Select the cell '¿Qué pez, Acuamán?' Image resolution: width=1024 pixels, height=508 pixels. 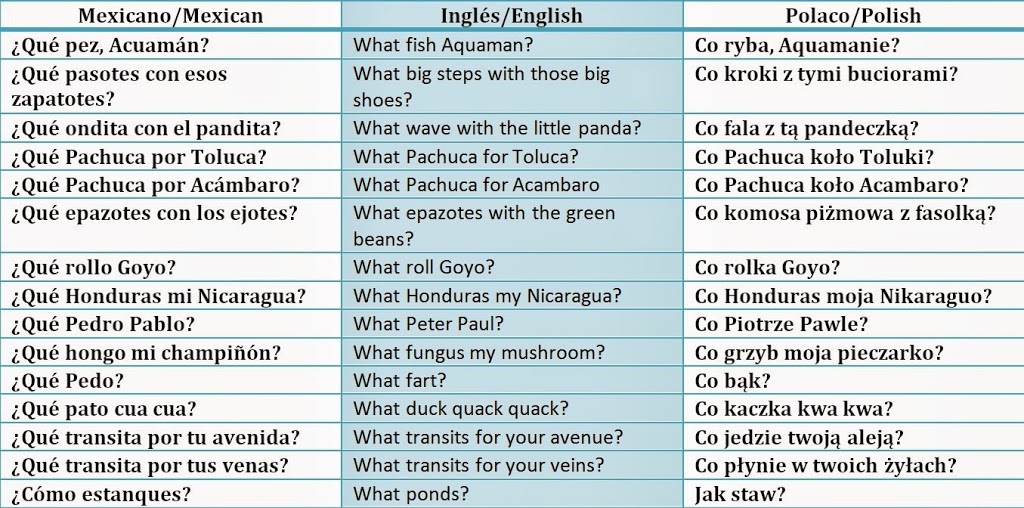point(170,46)
